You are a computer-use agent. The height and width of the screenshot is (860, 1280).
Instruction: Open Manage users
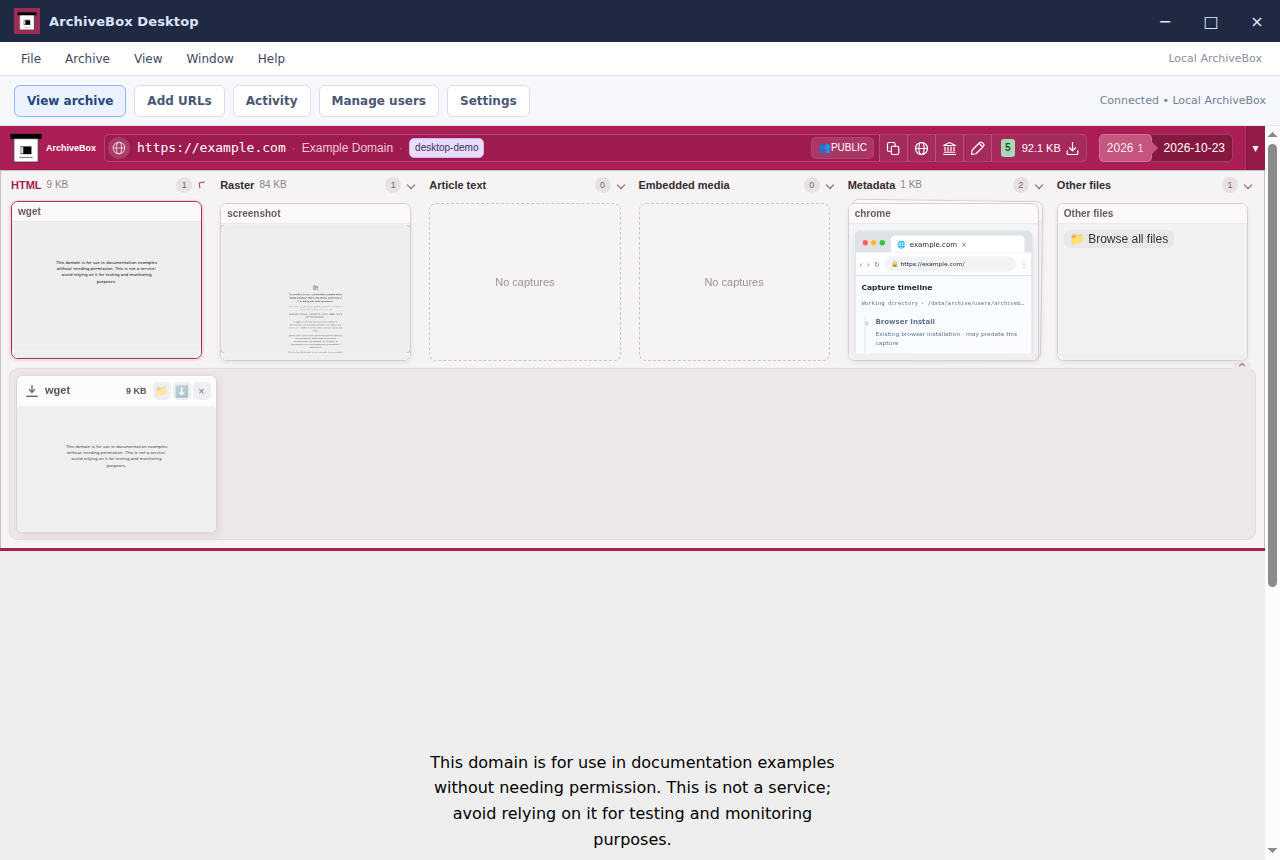379,101
